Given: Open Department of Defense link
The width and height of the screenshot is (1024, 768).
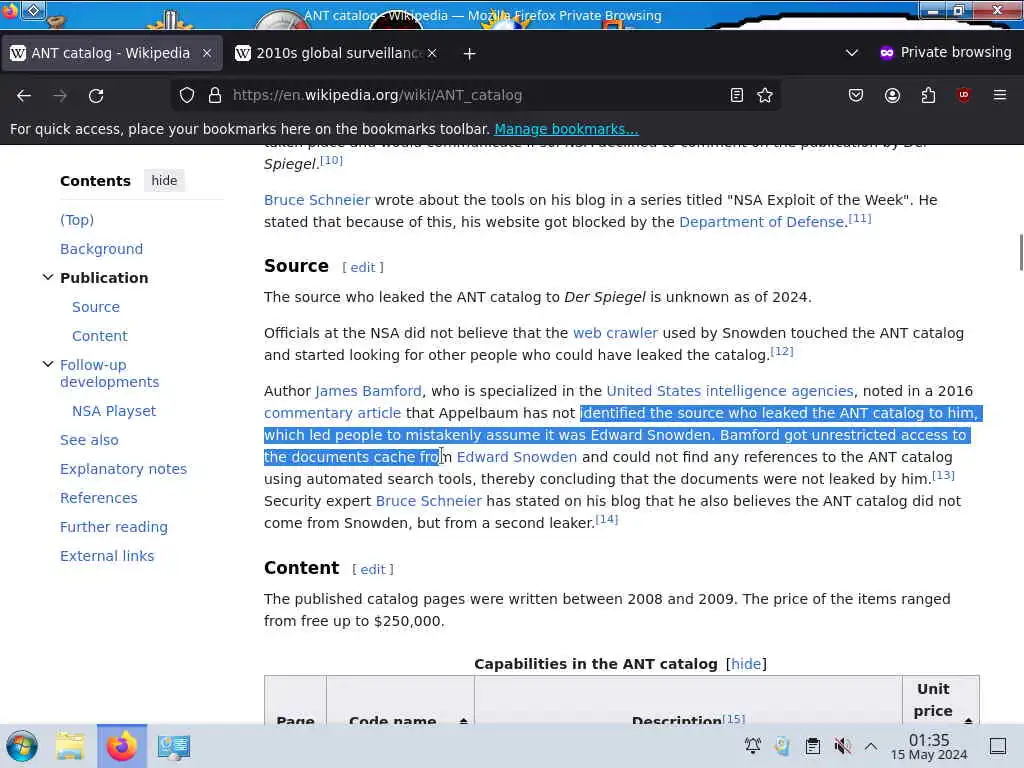Looking at the screenshot, I should pyautogui.click(x=761, y=222).
